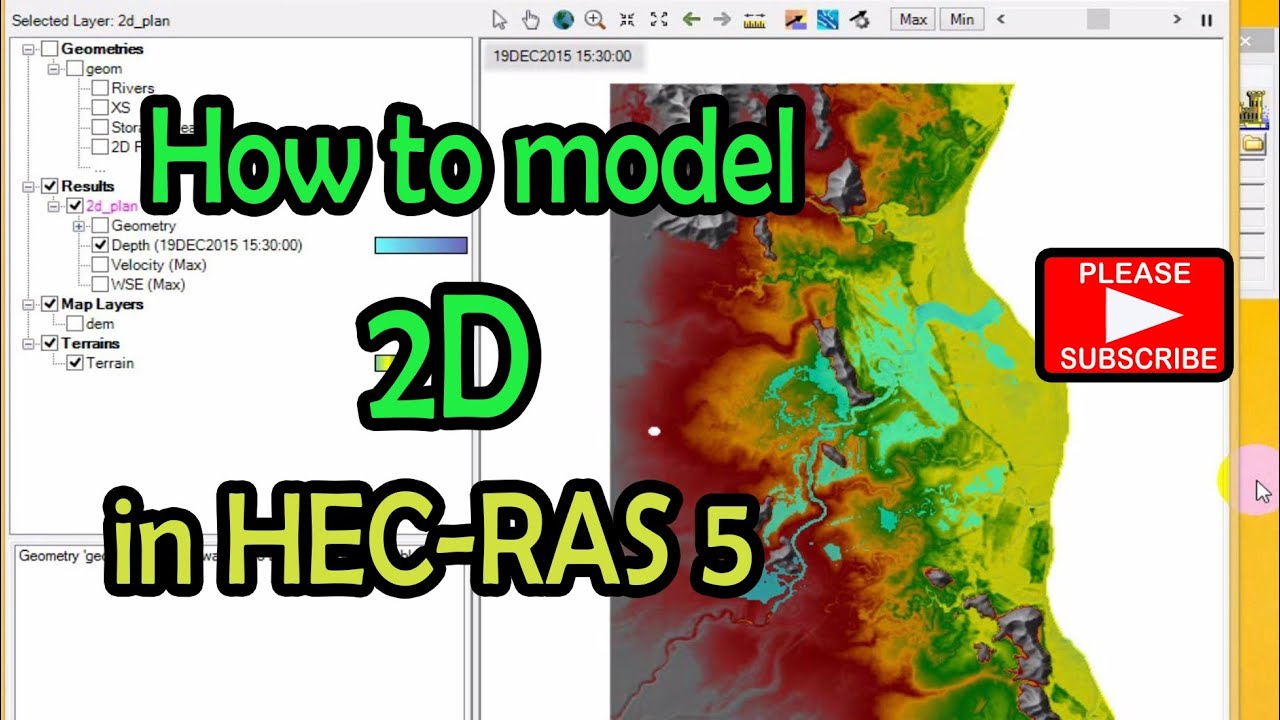Screen dimensions: 1280x720
Task: Click the blue particle tracing icon
Action: click(x=827, y=19)
